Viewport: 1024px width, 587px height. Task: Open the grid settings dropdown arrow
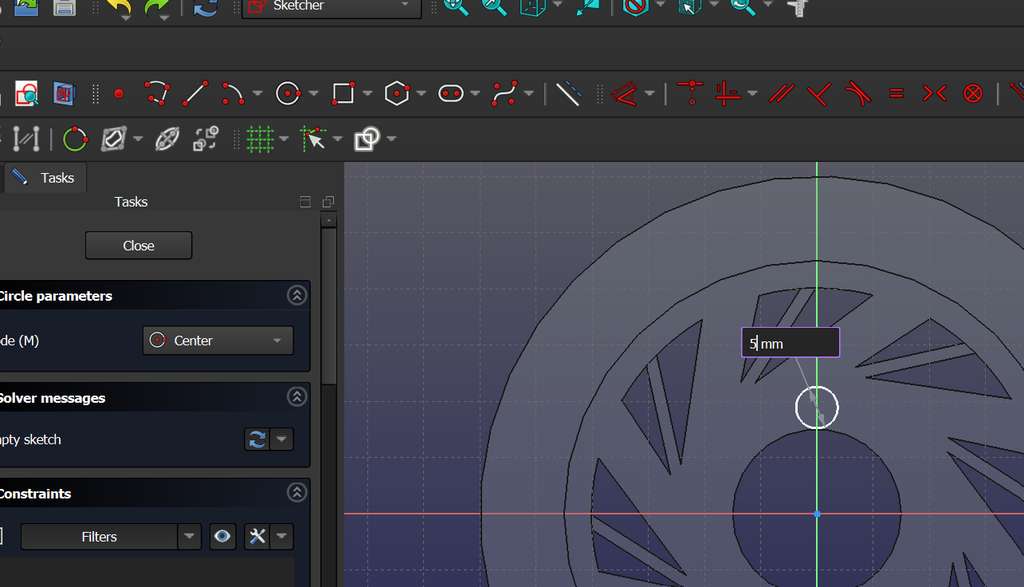[284, 139]
